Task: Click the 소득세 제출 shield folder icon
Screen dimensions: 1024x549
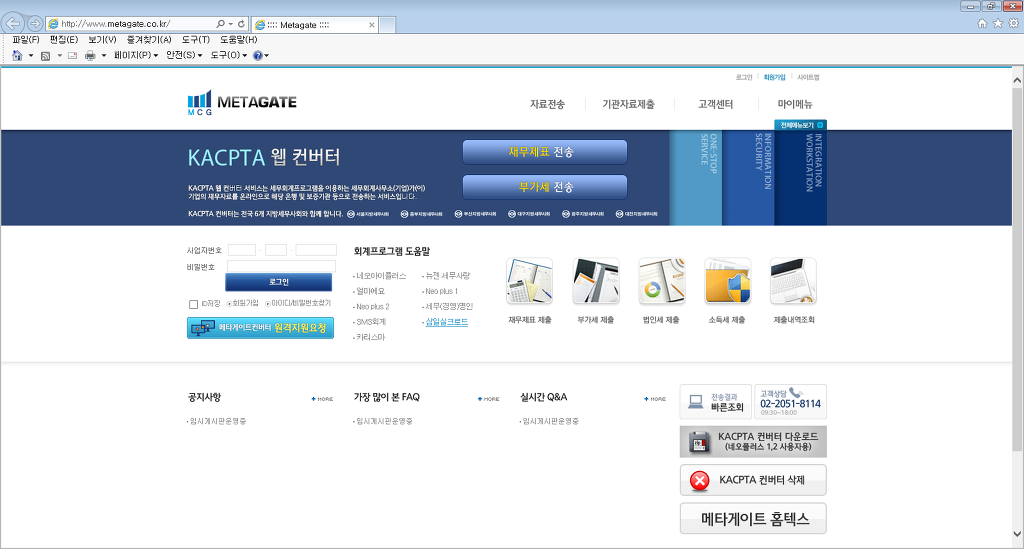Action: 728,281
